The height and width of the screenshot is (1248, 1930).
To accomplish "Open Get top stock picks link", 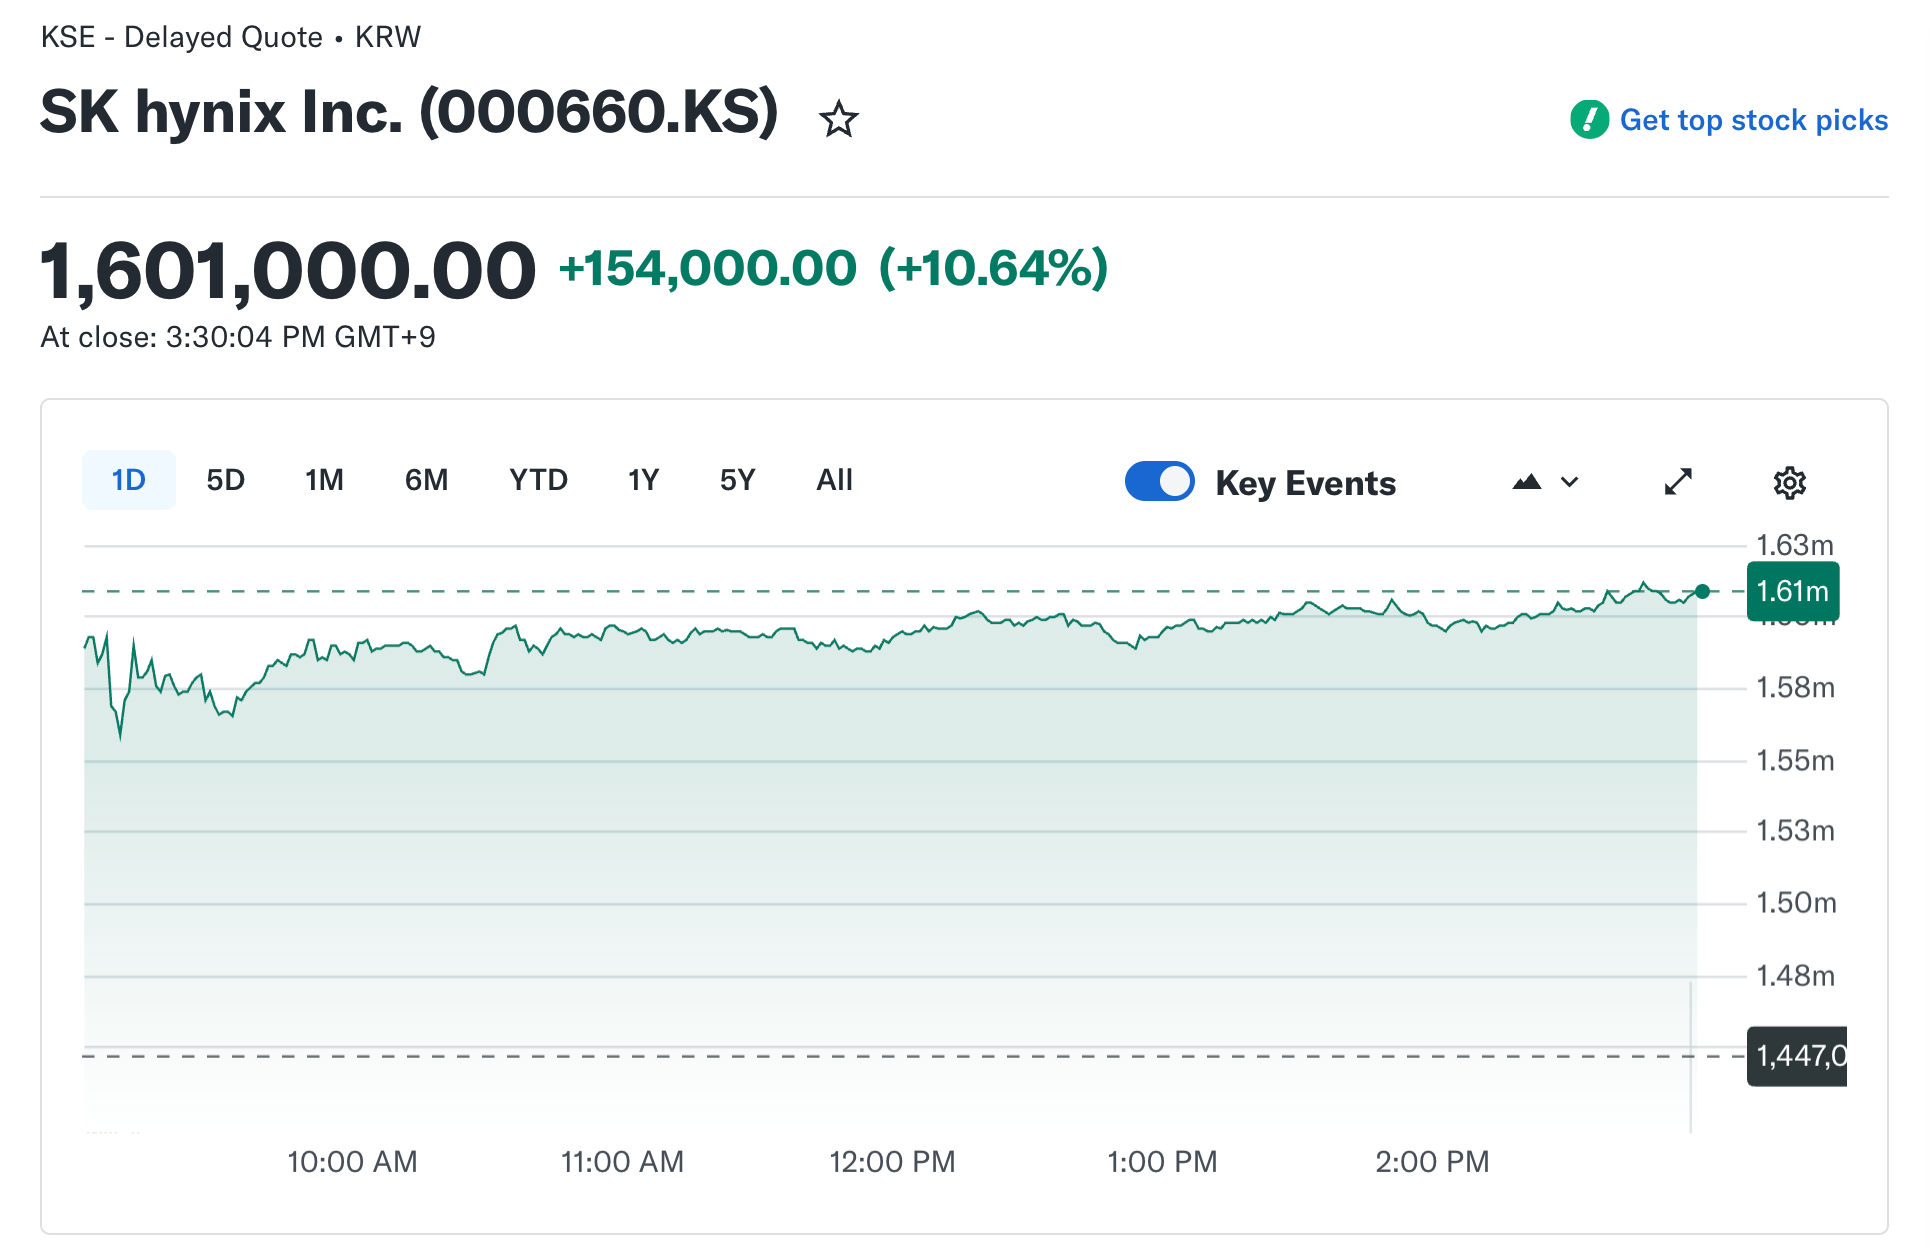I will pyautogui.click(x=1753, y=120).
